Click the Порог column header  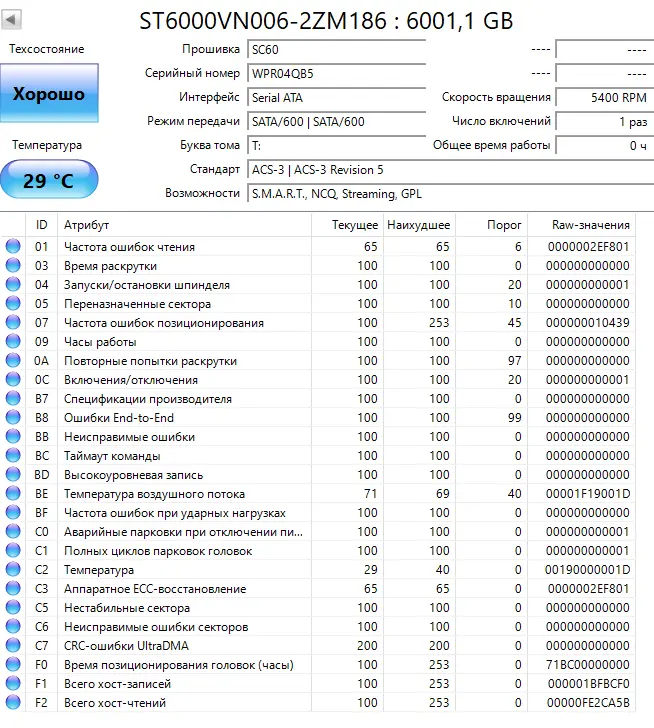tap(491, 225)
